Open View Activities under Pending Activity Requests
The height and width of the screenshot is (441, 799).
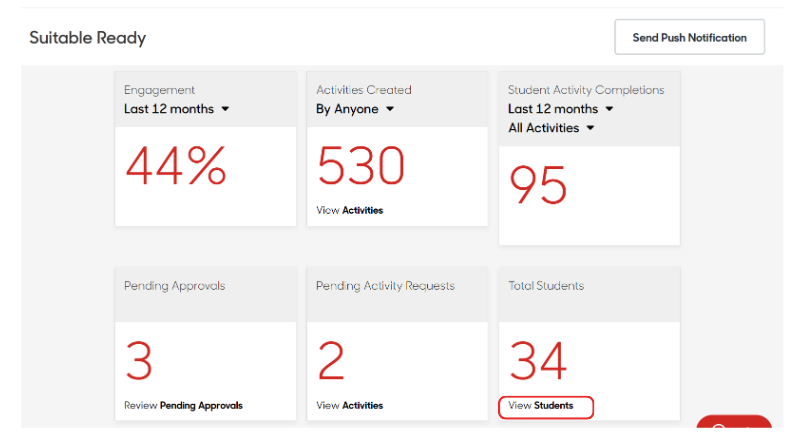tap(349, 405)
